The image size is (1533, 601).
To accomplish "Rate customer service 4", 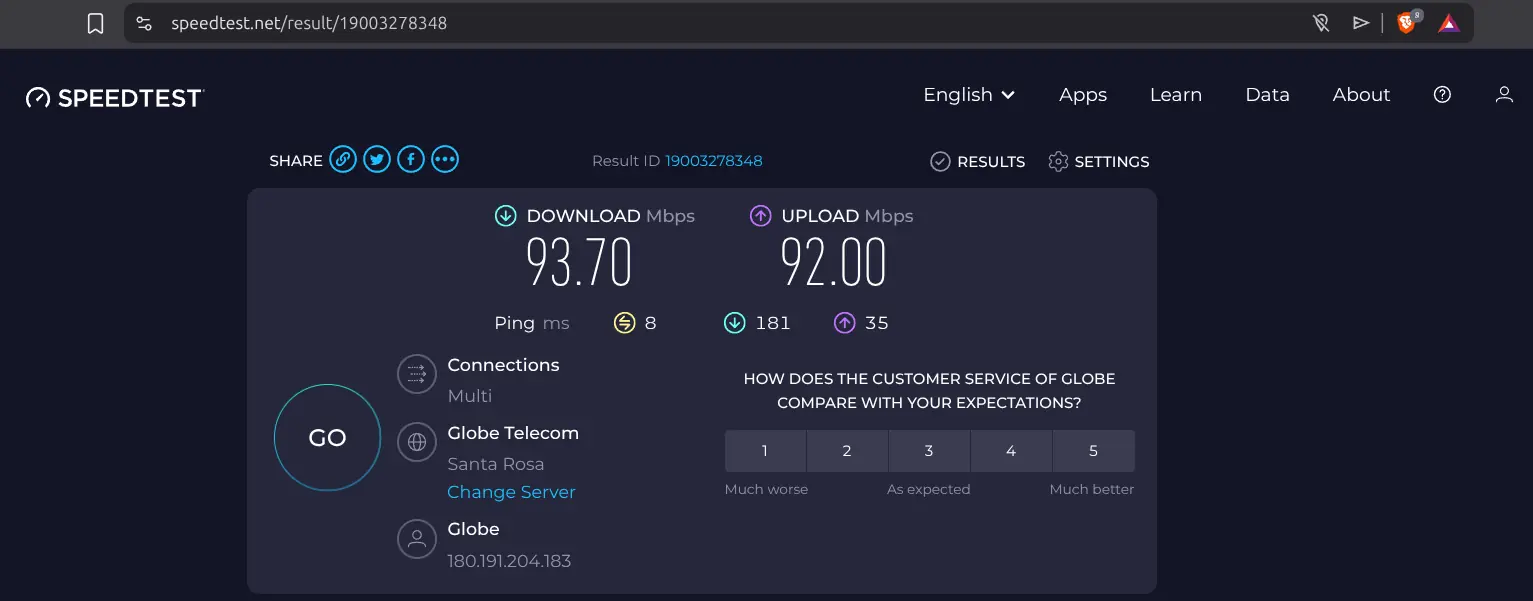I will tap(1011, 451).
